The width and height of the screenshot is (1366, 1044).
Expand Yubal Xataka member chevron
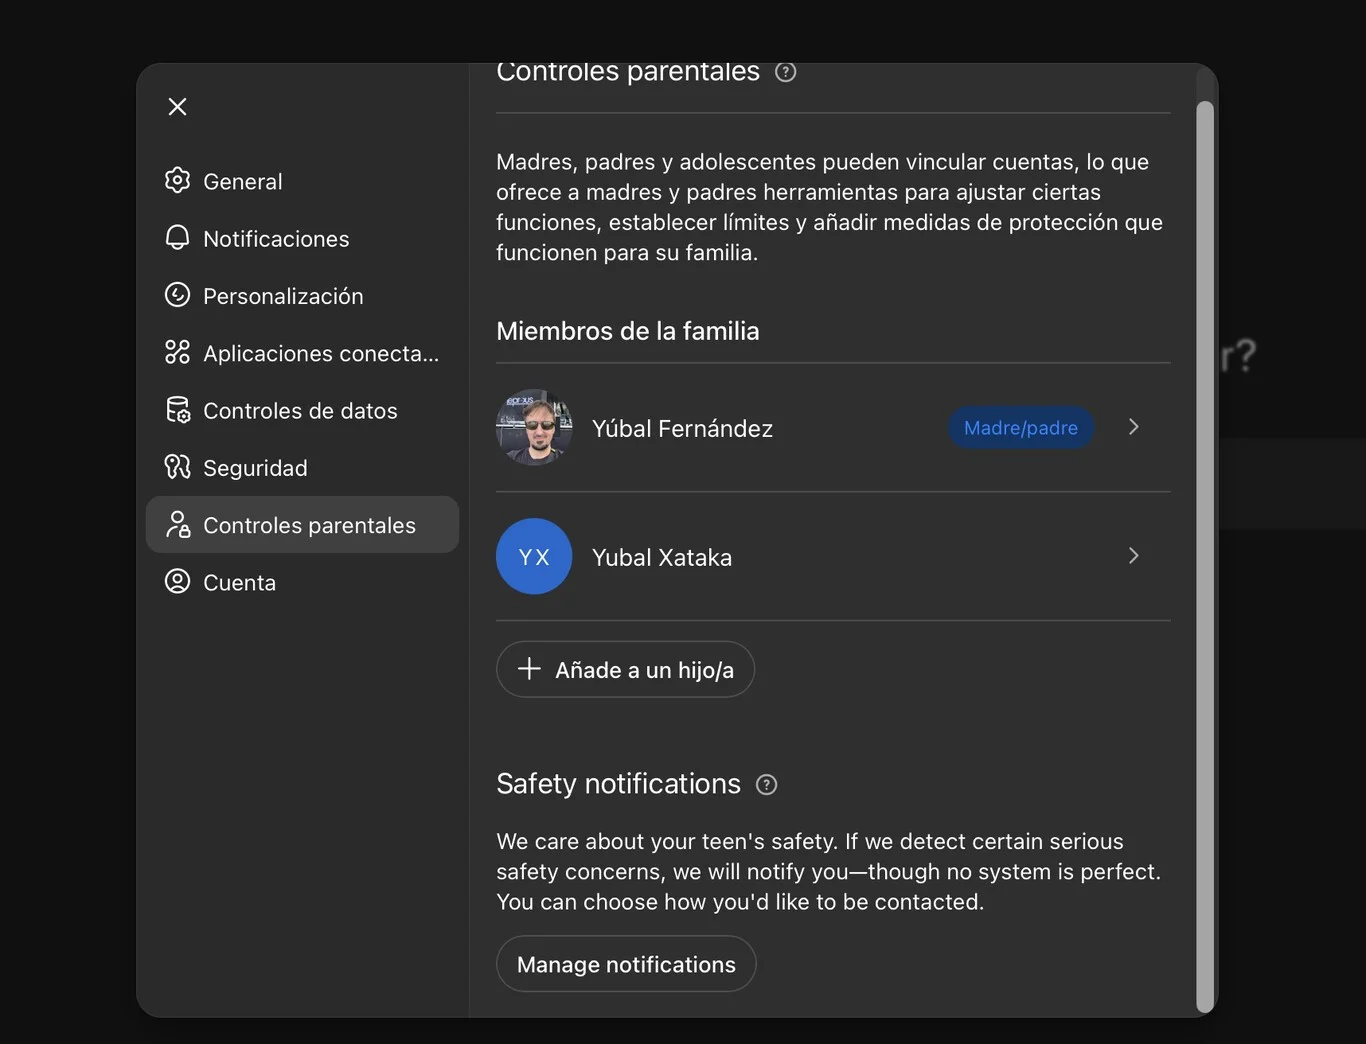coord(1133,556)
